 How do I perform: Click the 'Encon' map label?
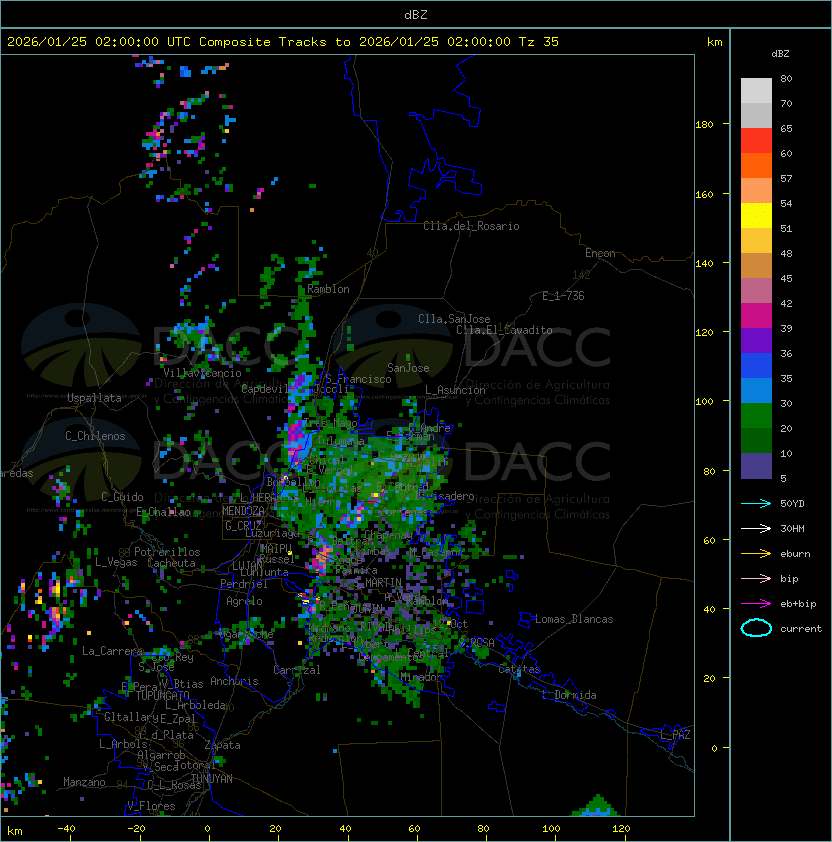(x=600, y=253)
